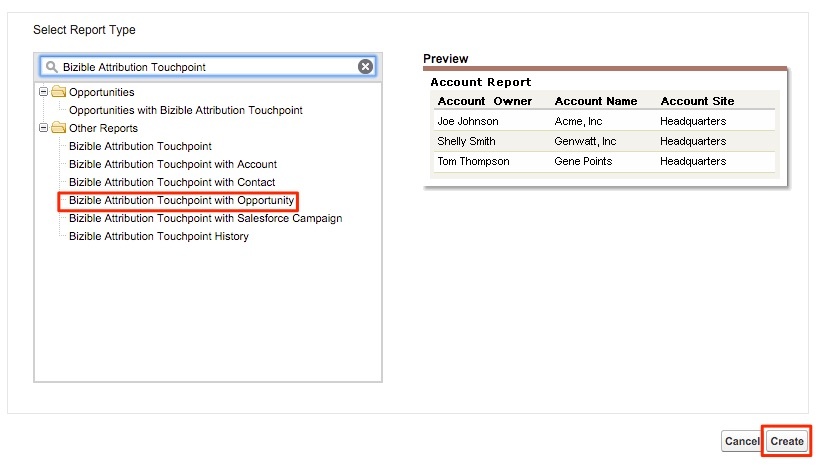Choose Bizible Attribution Touchpoint with Salesforce Campaign
The height and width of the screenshot is (471, 816).
tap(206, 218)
